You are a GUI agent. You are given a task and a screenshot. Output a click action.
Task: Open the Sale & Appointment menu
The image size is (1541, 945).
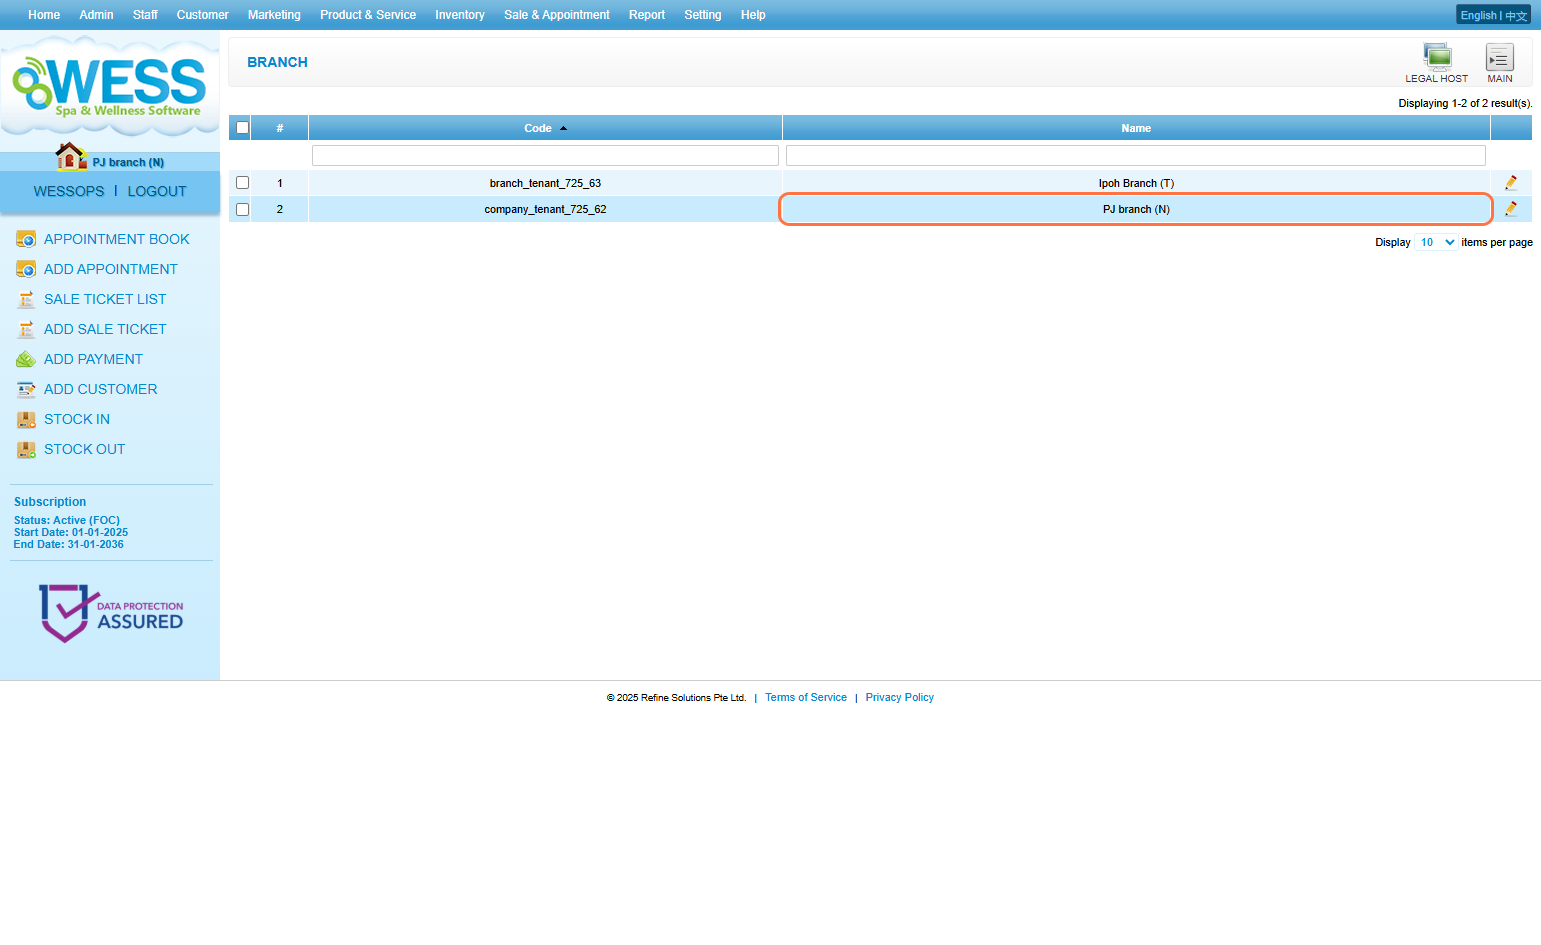point(556,15)
